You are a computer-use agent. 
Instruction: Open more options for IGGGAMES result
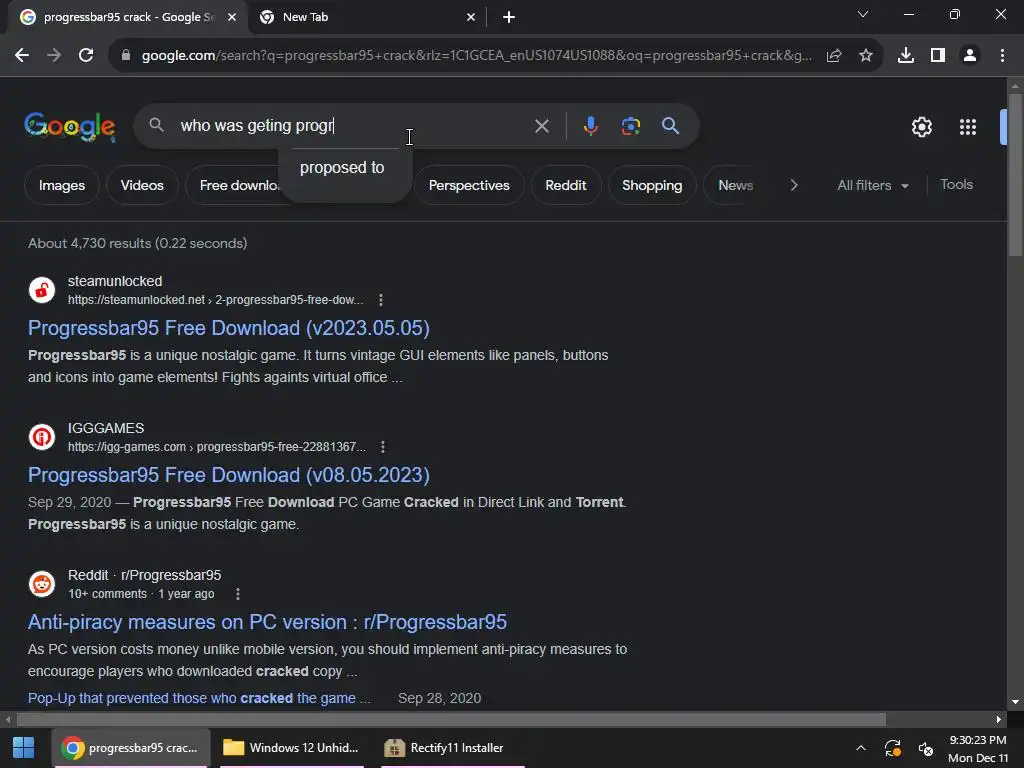[383, 447]
